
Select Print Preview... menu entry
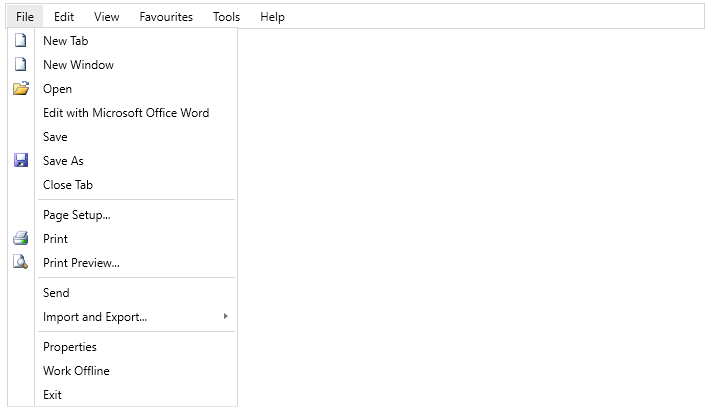pos(123,263)
